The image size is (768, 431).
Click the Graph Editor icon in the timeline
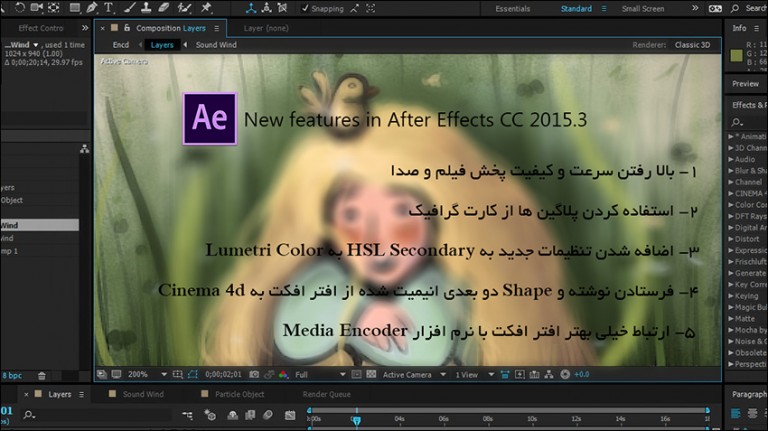[x=290, y=415]
